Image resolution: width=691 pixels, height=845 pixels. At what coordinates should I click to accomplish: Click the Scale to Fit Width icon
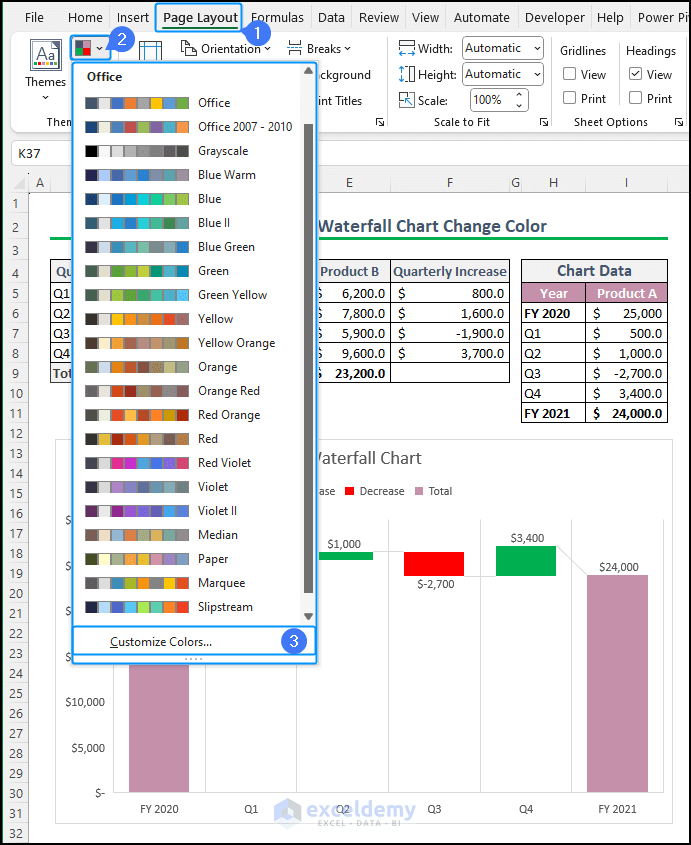(x=406, y=48)
